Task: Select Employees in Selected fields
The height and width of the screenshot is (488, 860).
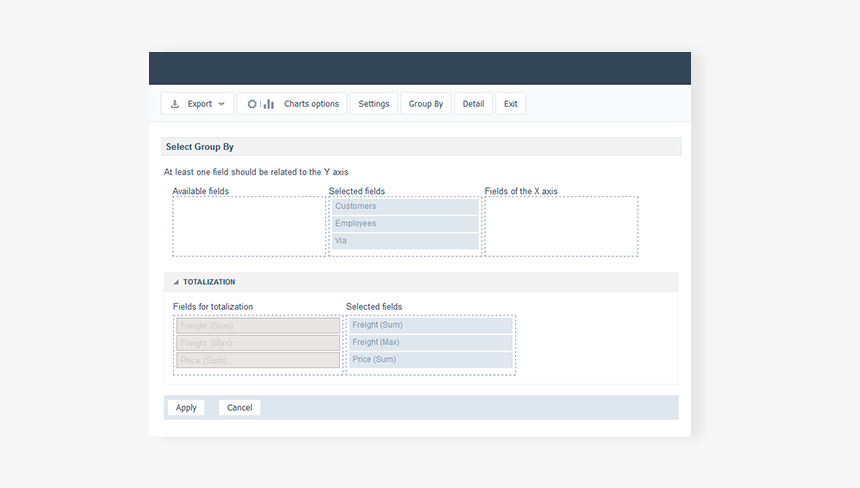Action: 405,224
